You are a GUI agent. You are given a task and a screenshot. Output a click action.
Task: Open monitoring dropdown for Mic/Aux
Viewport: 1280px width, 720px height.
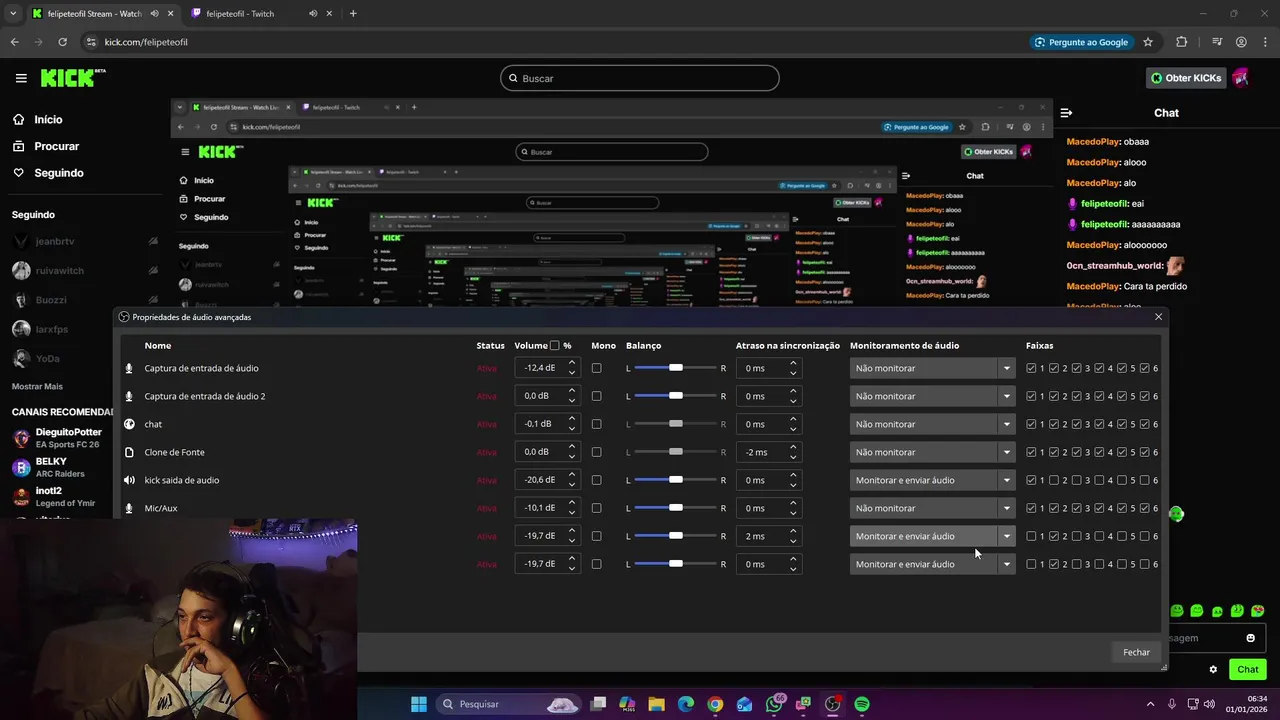click(x=932, y=508)
